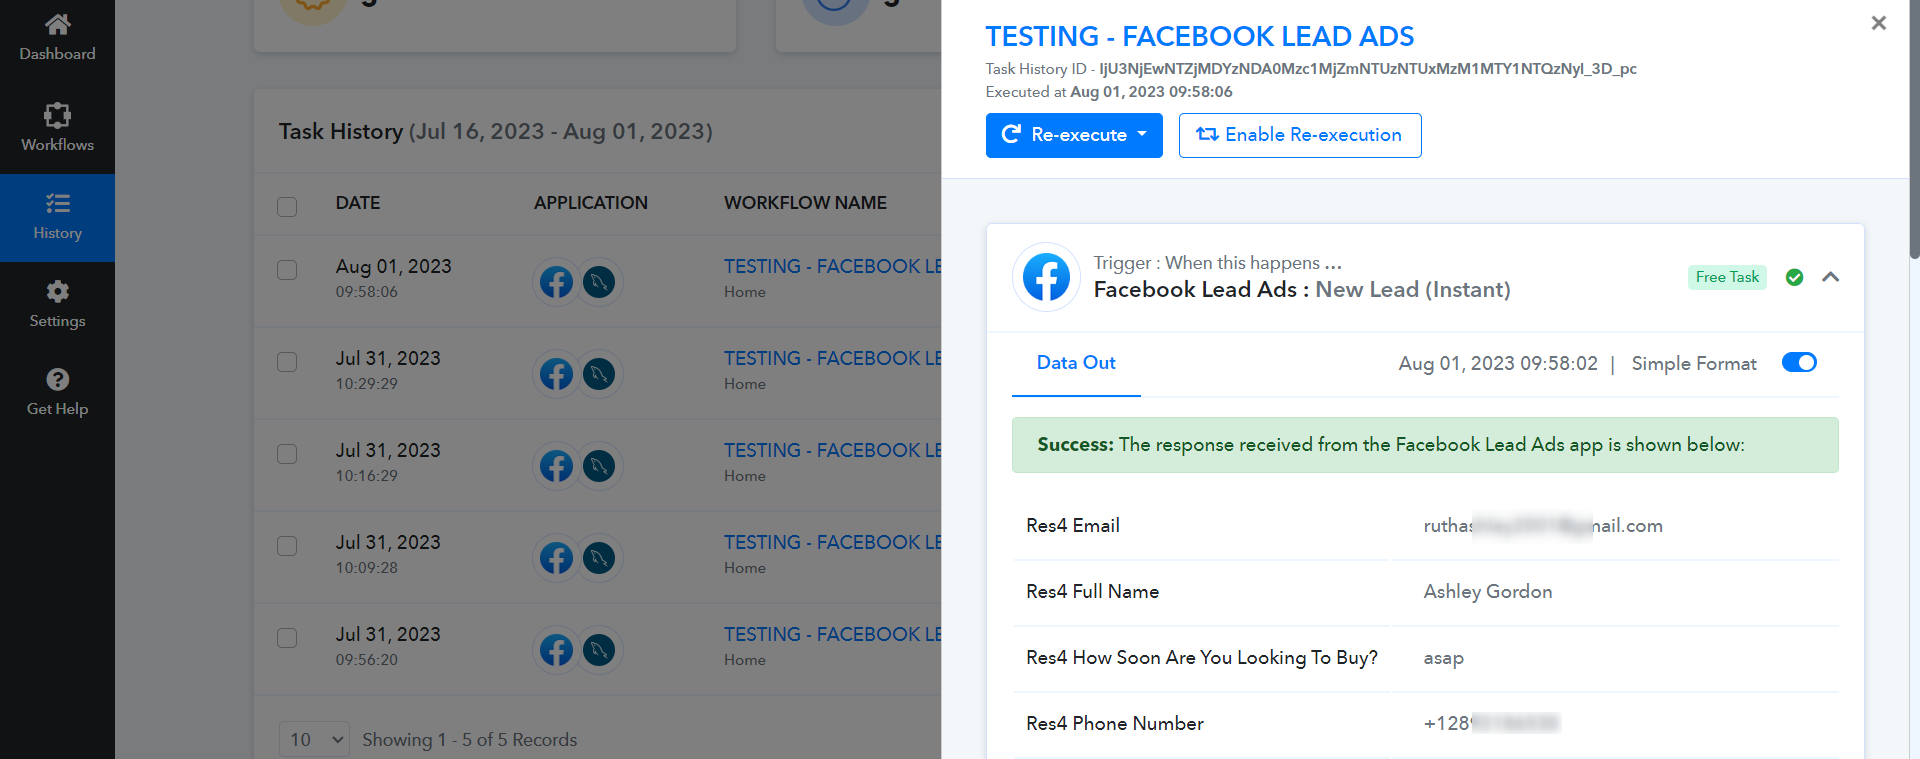Check the Jul 31, 2023 10:09:28 row
This screenshot has height=759, width=1920.
pos(287,546)
